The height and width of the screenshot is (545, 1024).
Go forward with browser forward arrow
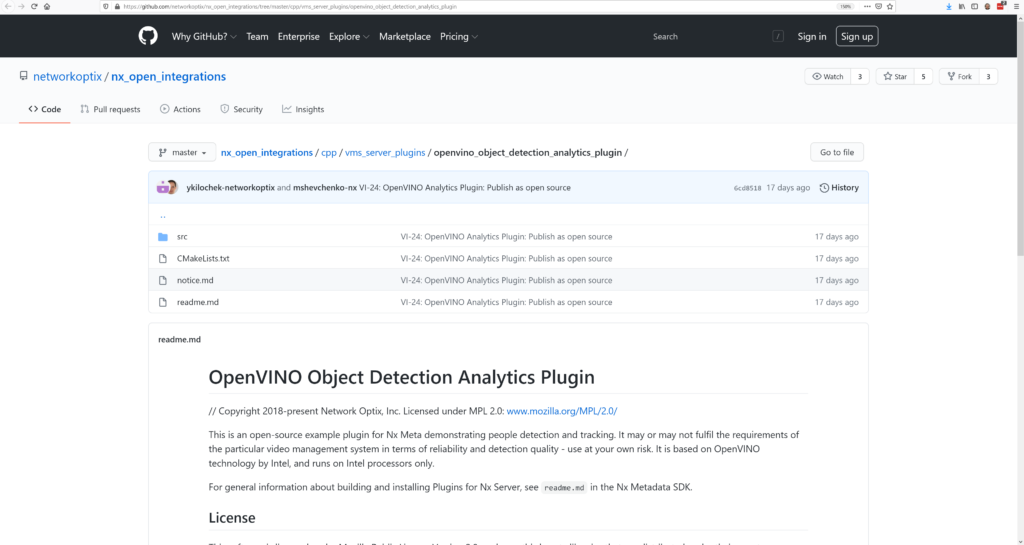21,7
